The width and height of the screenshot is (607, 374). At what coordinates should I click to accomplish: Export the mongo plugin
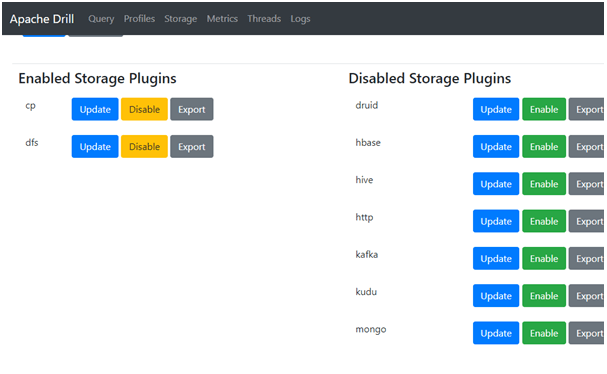(x=586, y=333)
